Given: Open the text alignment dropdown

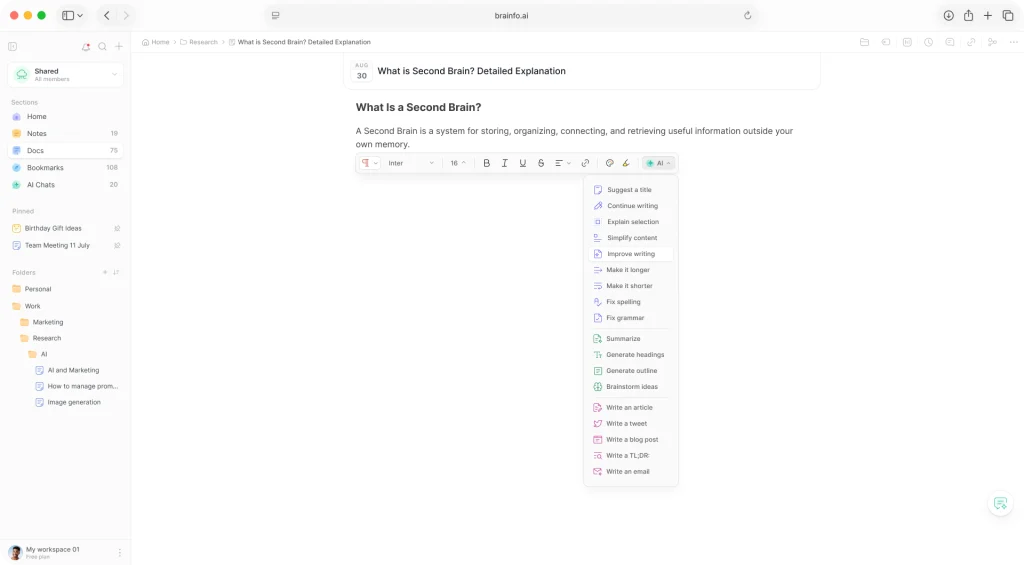Looking at the screenshot, I should (563, 163).
